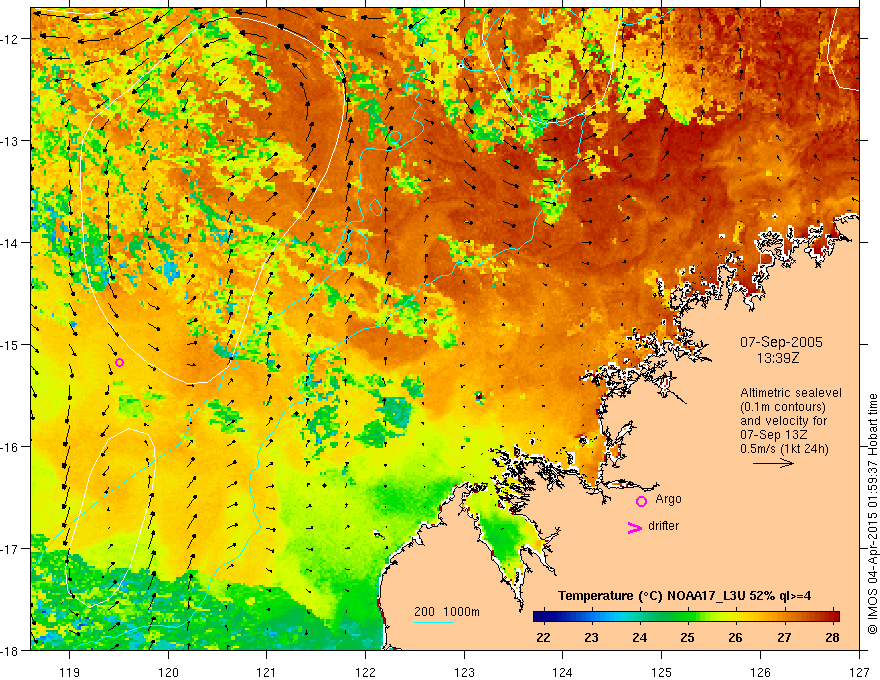
Task: Click the longitude label '125'
Action: pos(662,672)
